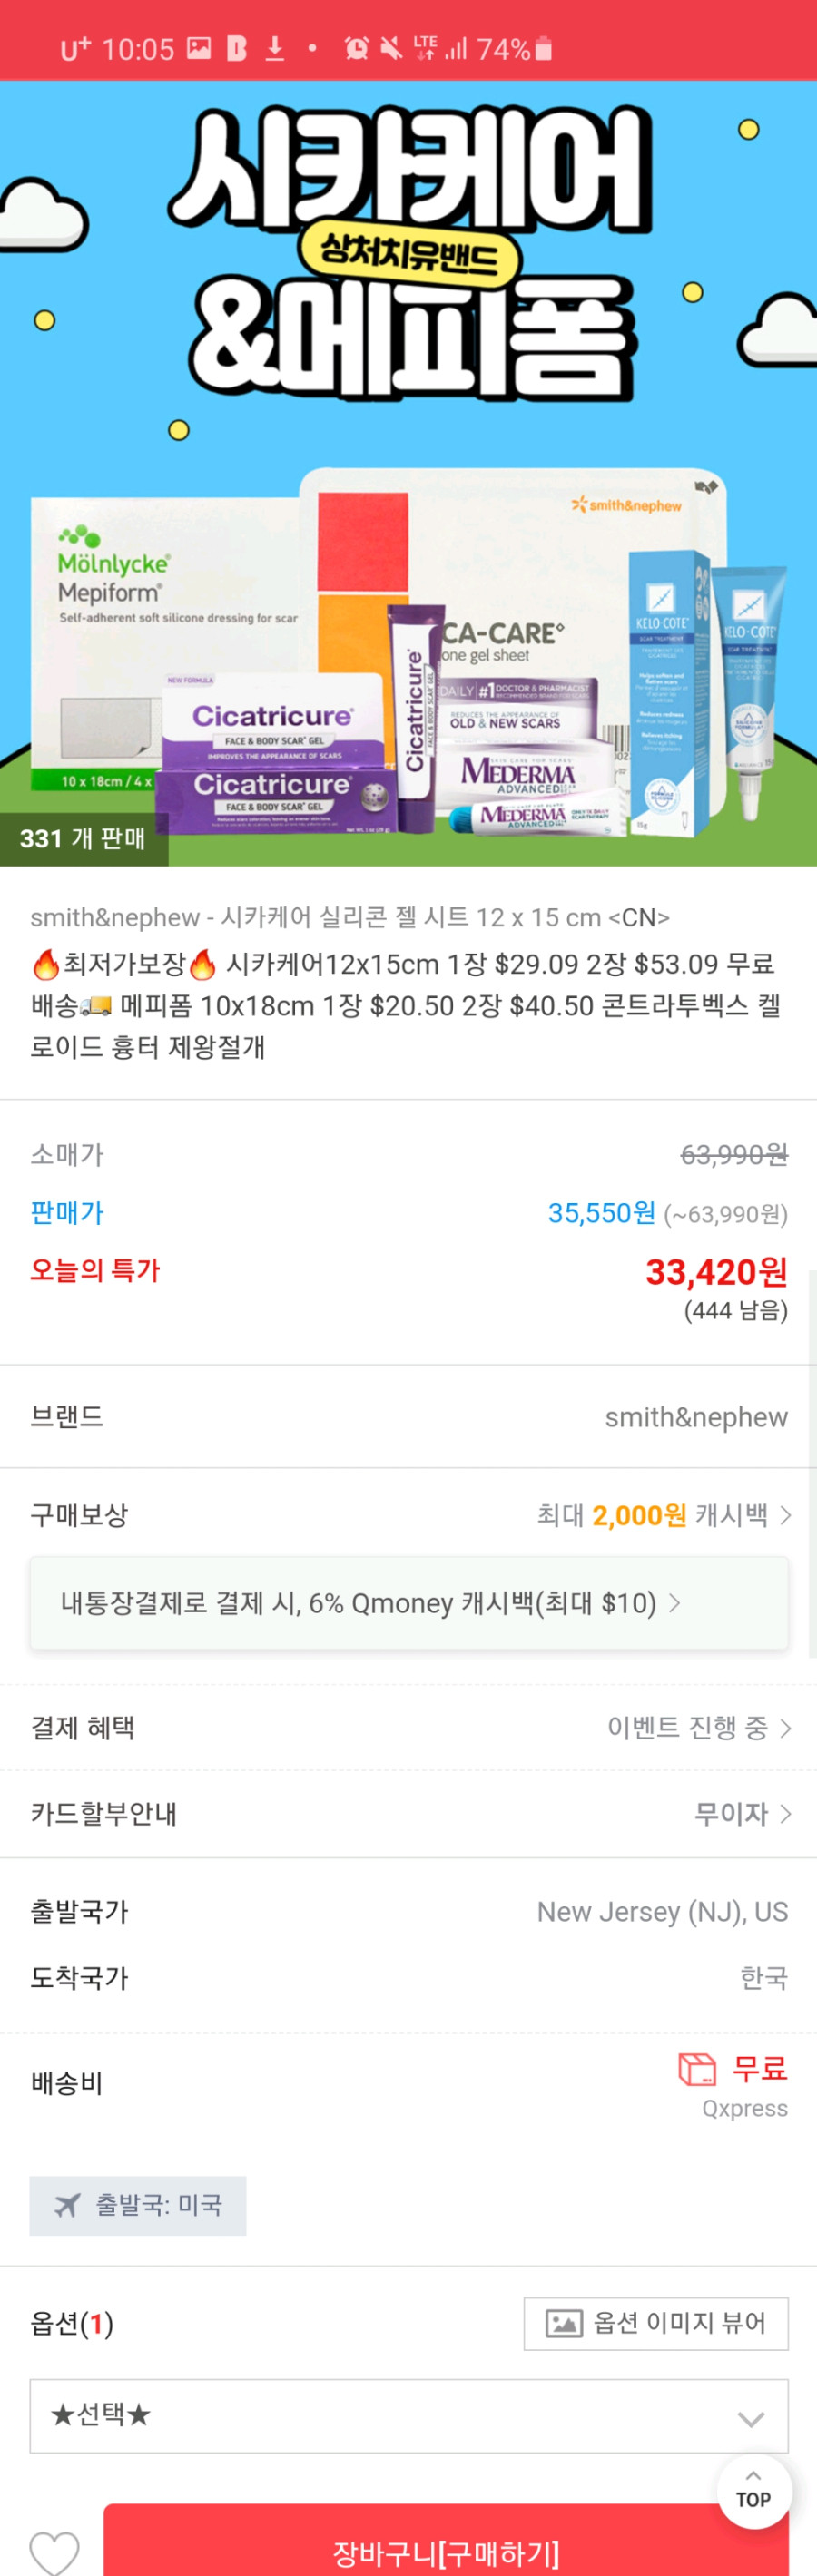Tap the battery icon in status bar
This screenshot has height=2576, width=817.
(x=543, y=47)
